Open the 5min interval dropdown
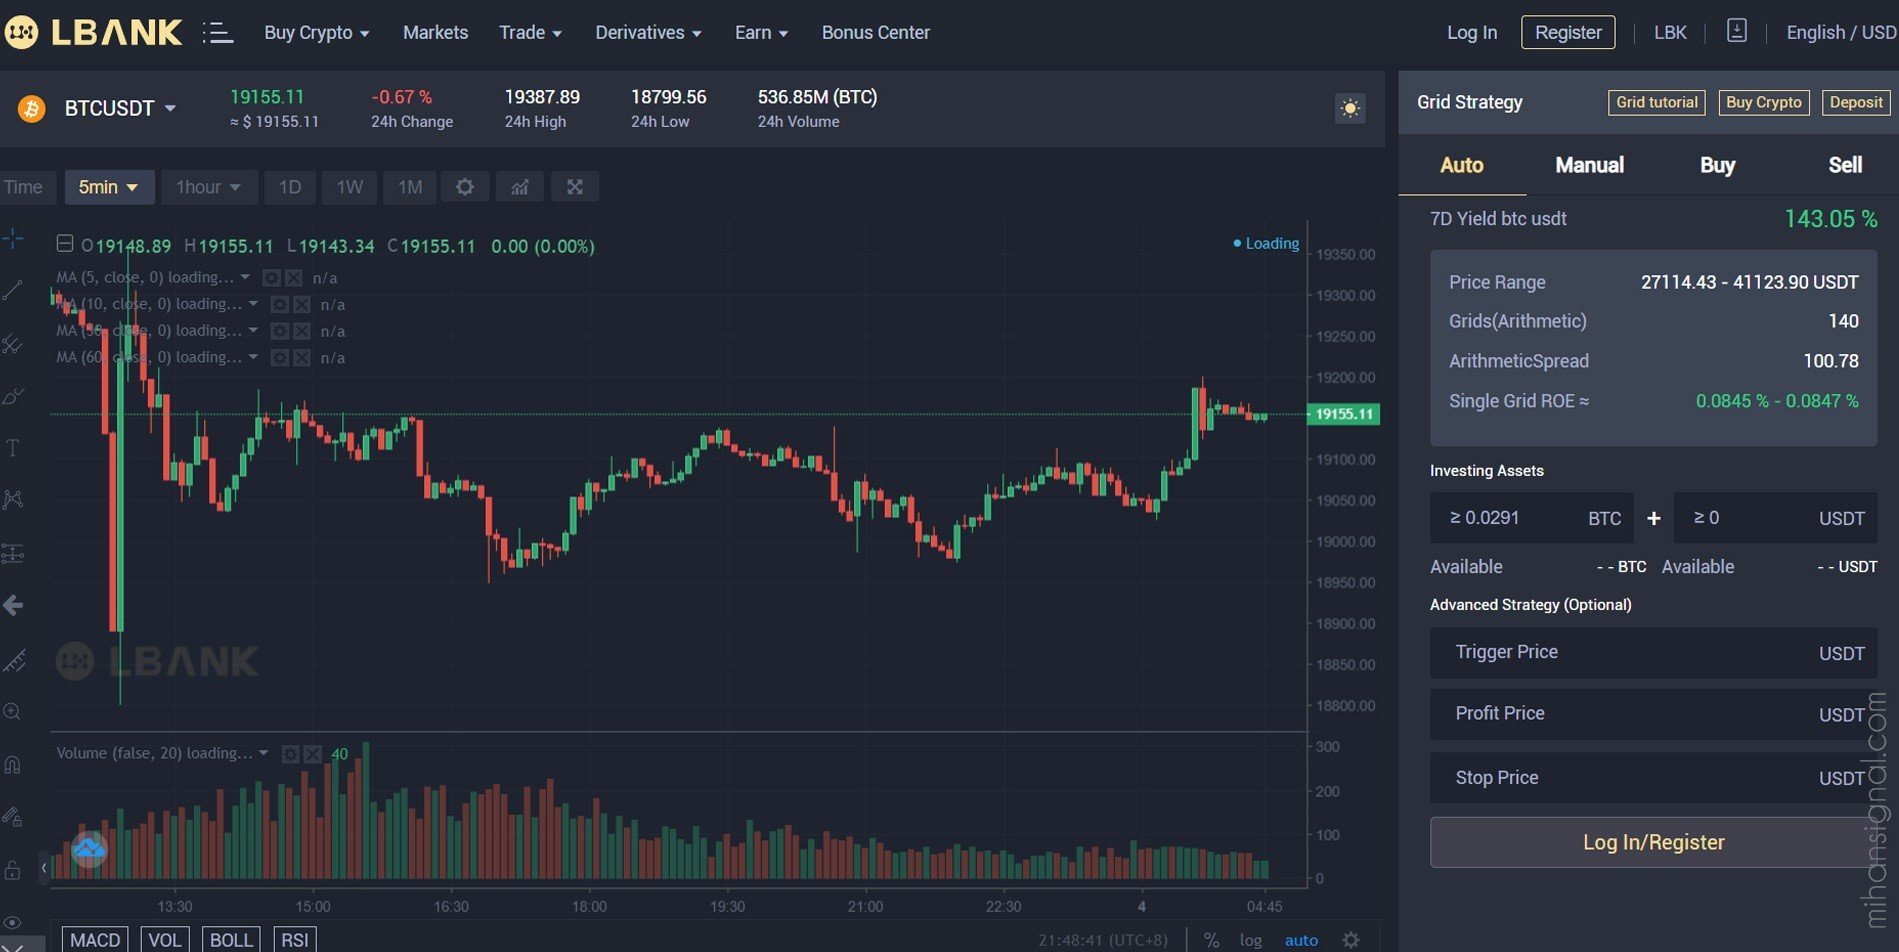The height and width of the screenshot is (952, 1899). tap(109, 187)
